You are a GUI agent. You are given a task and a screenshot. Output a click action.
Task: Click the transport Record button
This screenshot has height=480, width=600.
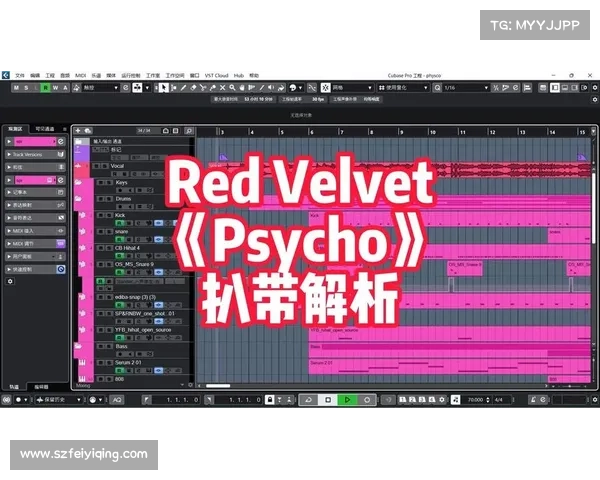tap(367, 400)
